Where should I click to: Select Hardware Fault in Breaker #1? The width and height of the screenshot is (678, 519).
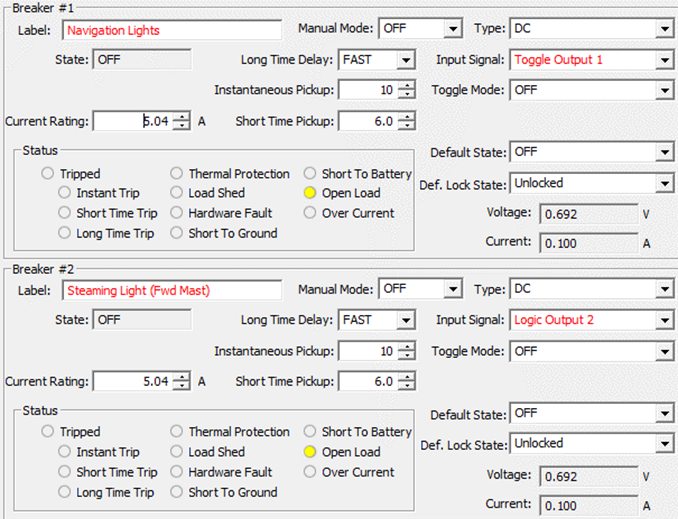click(176, 213)
